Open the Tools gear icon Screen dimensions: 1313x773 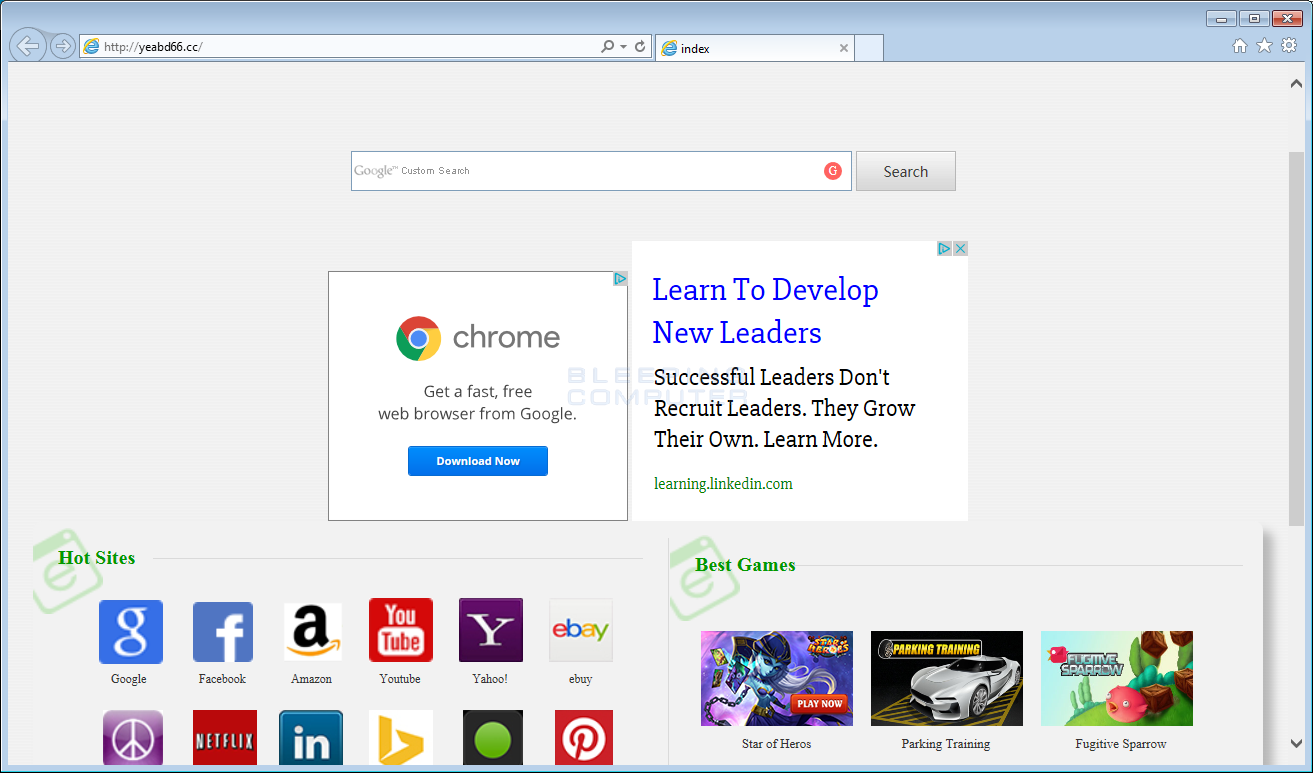point(1289,46)
